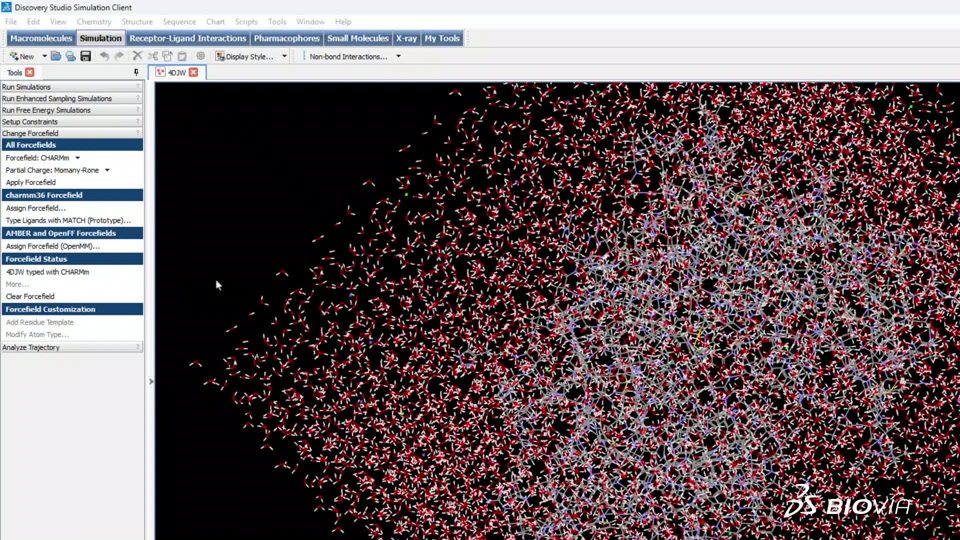The height and width of the screenshot is (540, 960).
Task: Open the Chart menu
Action: 216,21
